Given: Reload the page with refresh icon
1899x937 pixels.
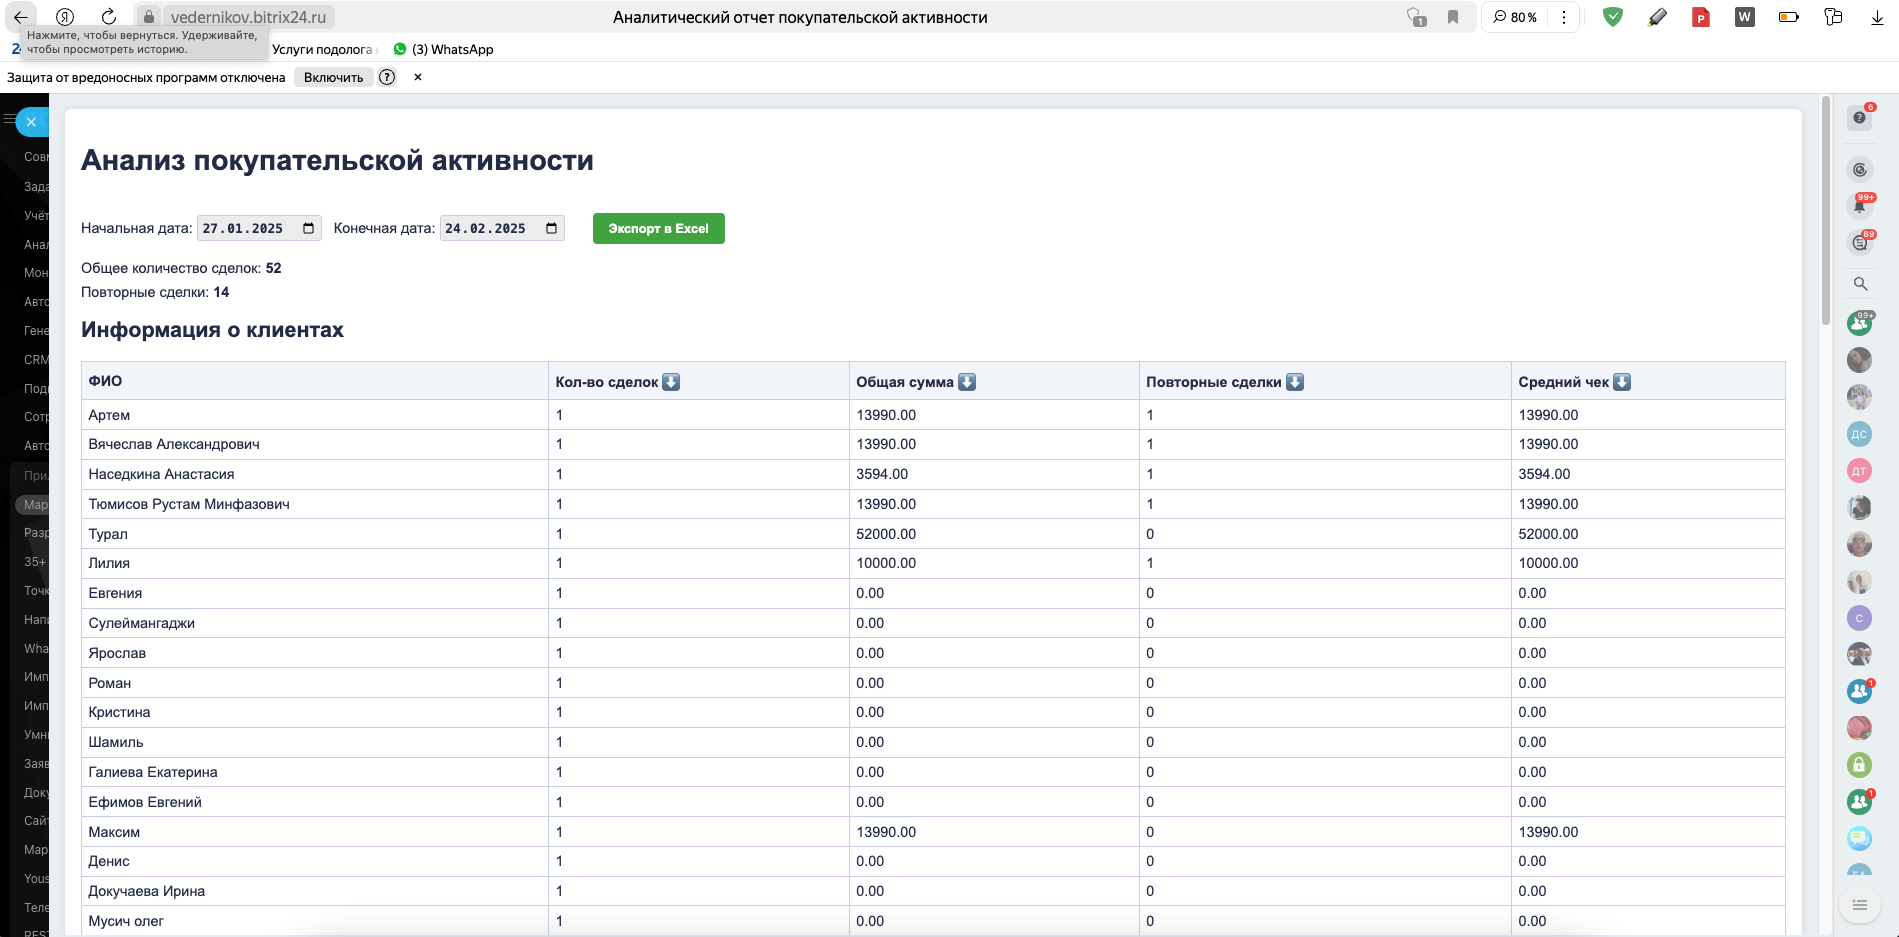Looking at the screenshot, I should click(x=109, y=17).
